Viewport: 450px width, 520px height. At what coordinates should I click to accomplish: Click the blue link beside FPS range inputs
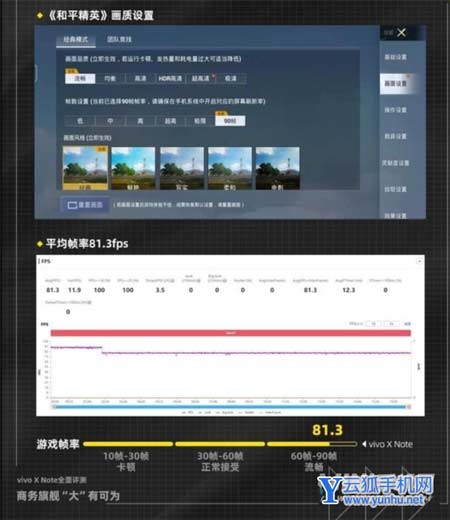click(407, 324)
